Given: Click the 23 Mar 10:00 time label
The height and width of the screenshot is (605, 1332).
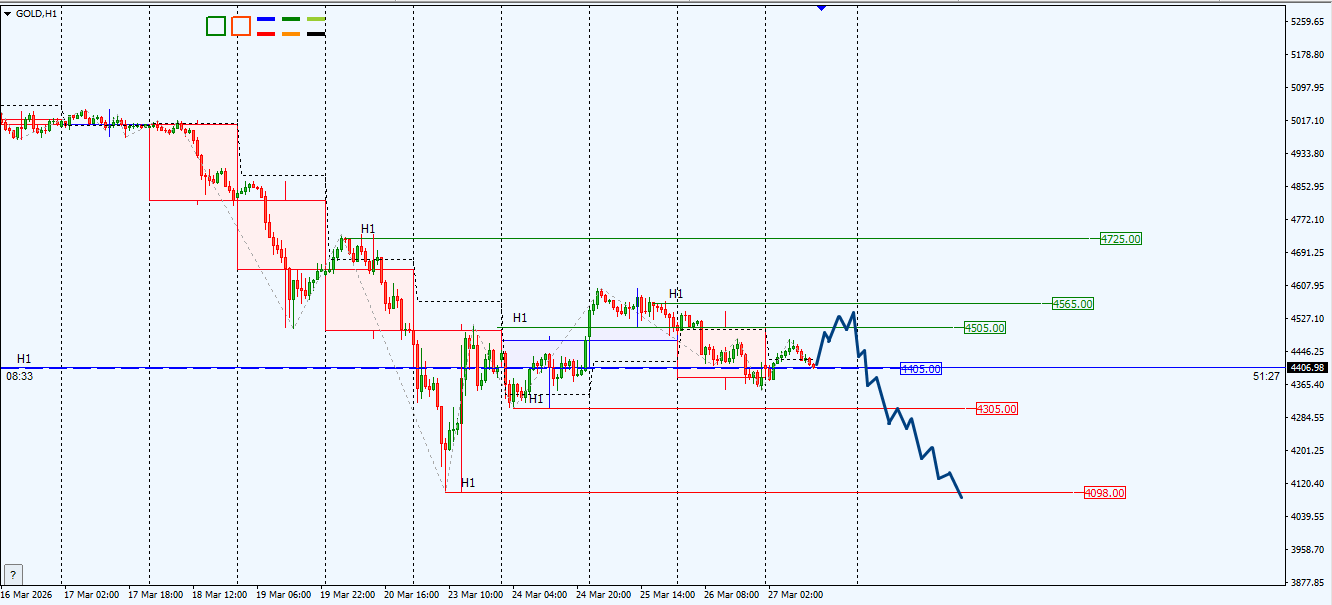Looking at the screenshot, I should click(x=474, y=594).
